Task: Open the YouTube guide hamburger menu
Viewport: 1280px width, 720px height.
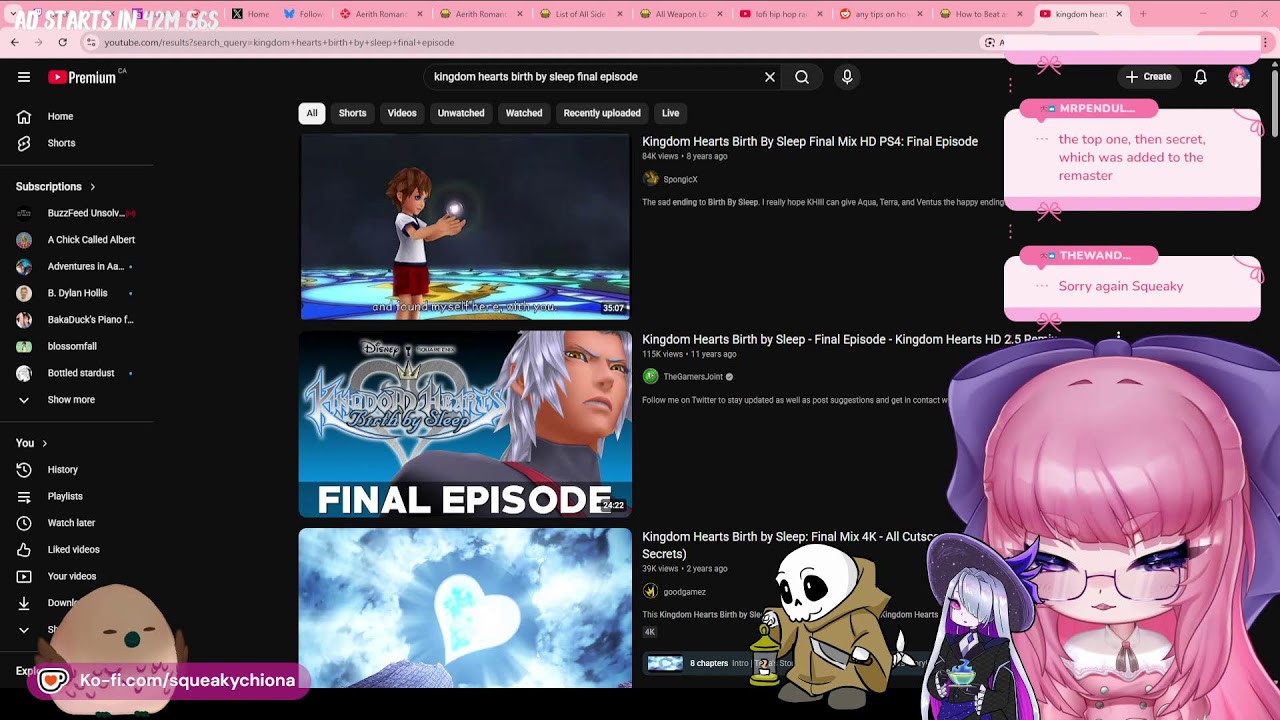Action: pos(24,77)
